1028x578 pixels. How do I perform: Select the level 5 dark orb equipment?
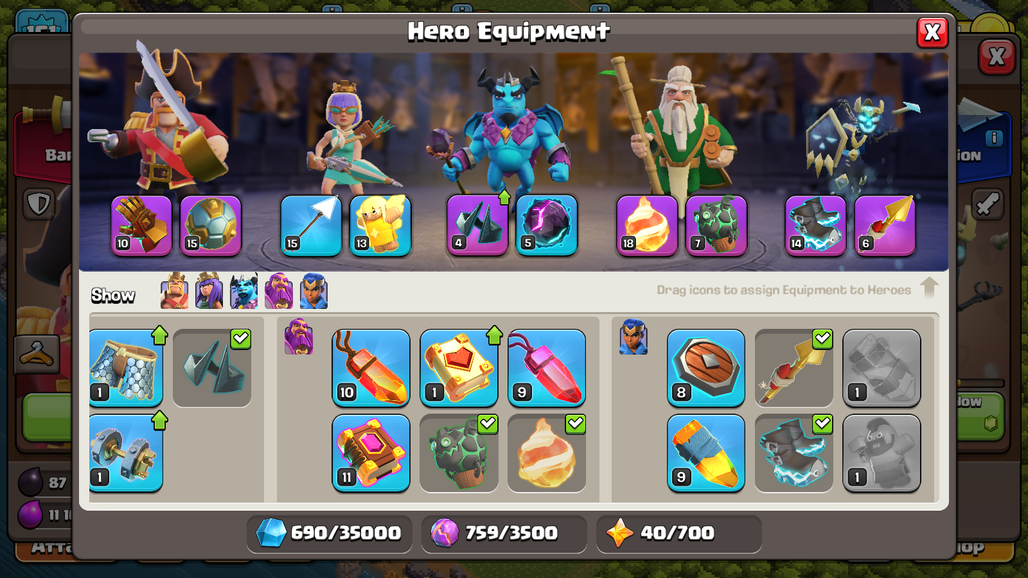547,225
